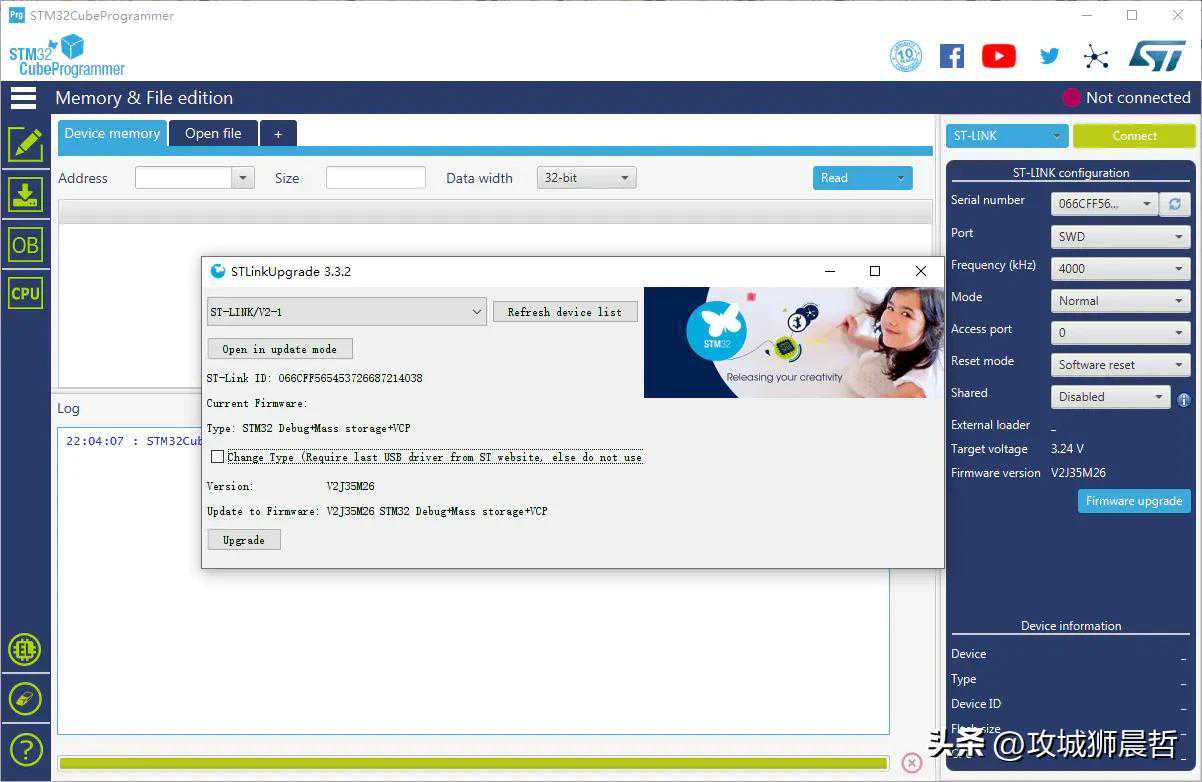The image size is (1202, 782).
Task: Open the Option Bytes (OB) icon
Action: [x=25, y=244]
